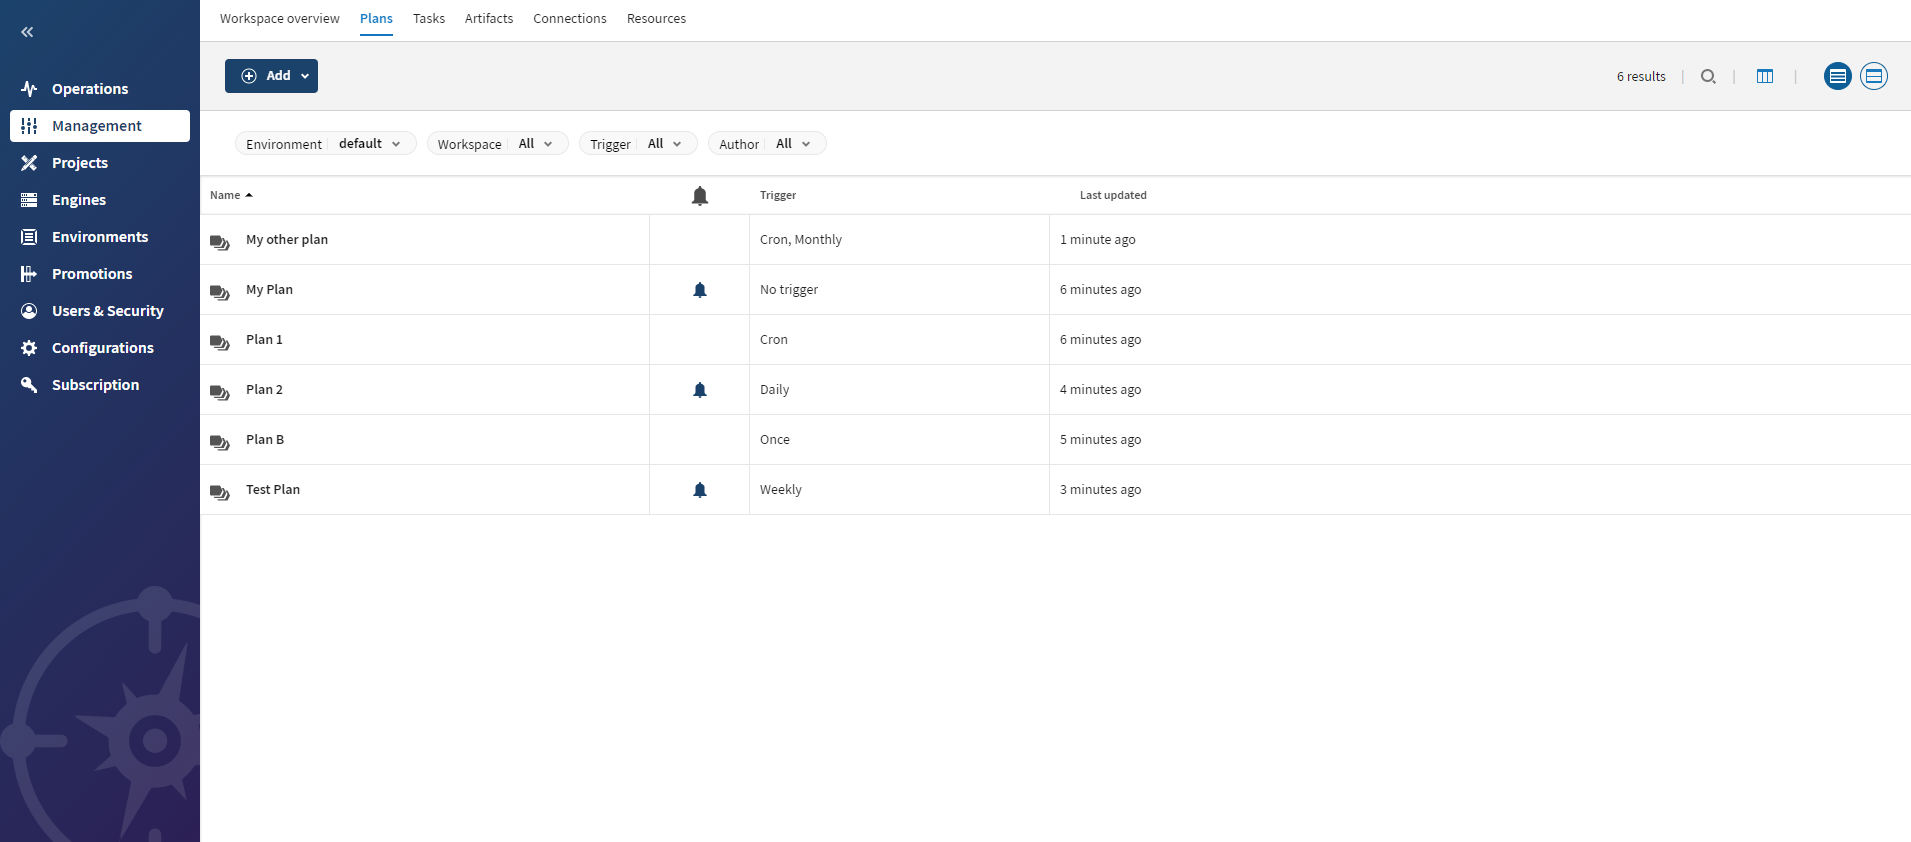Open the plan named Plan B
Viewport: 1911px width, 842px height.
tap(265, 440)
